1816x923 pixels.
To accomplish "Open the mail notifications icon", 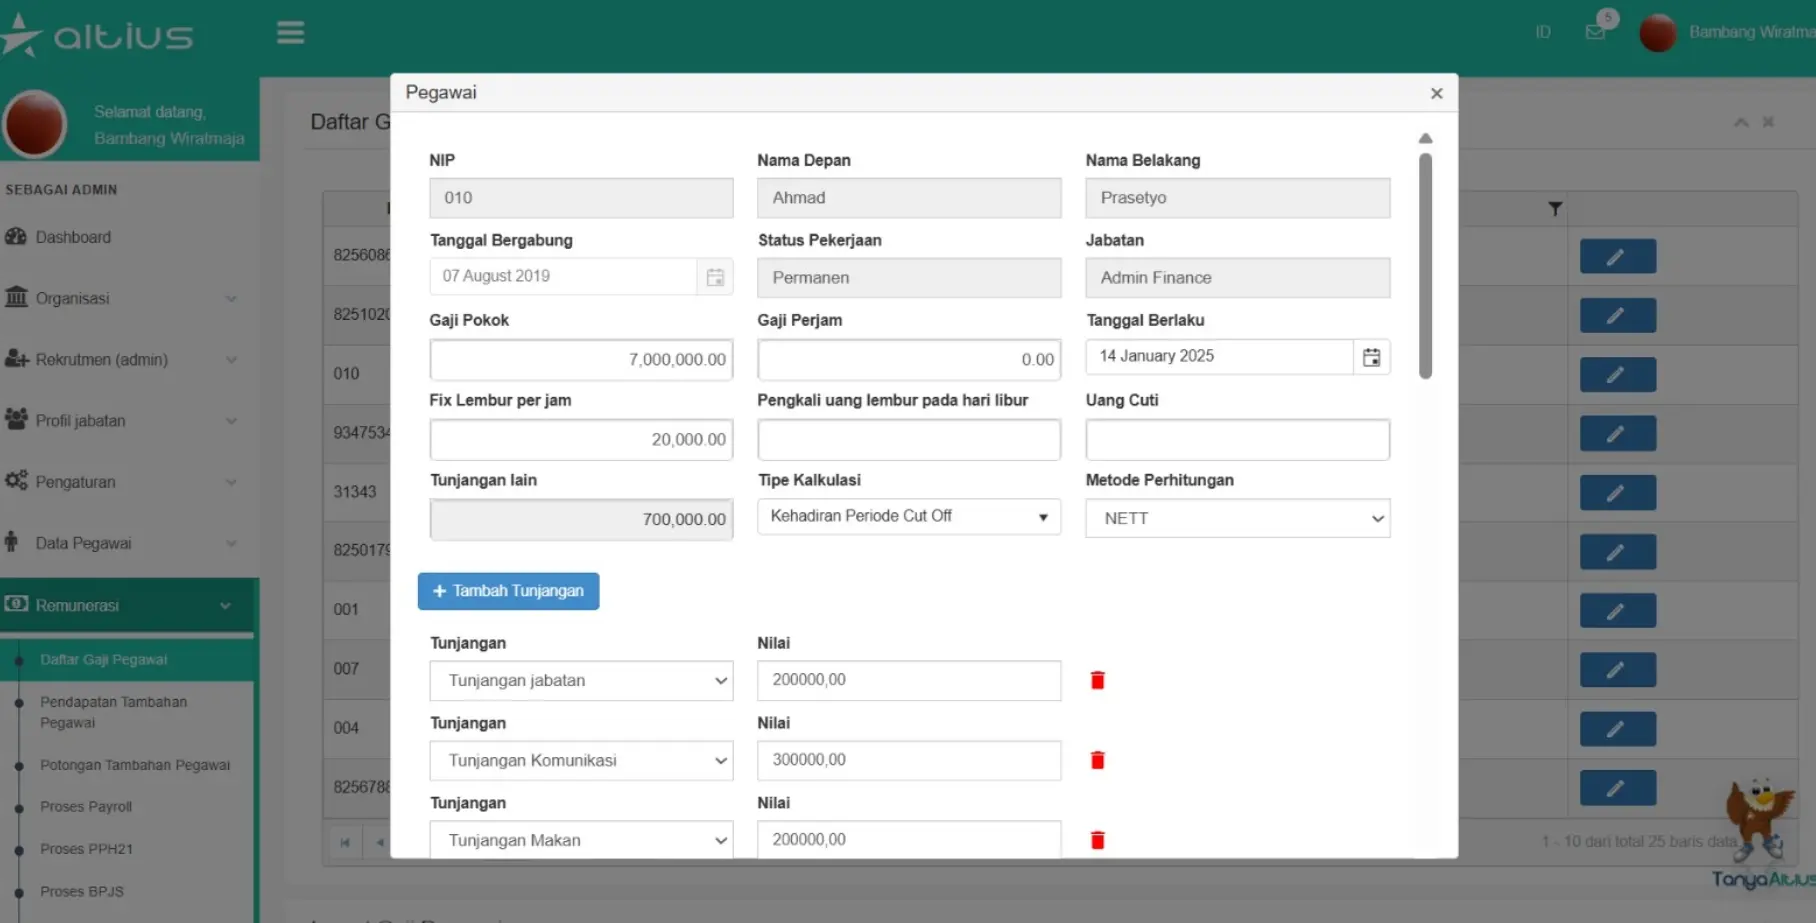I will (x=1595, y=32).
